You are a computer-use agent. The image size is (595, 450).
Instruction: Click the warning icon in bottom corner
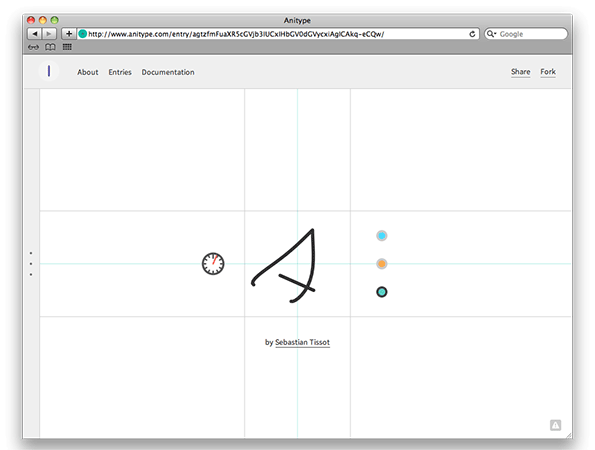click(x=555, y=425)
